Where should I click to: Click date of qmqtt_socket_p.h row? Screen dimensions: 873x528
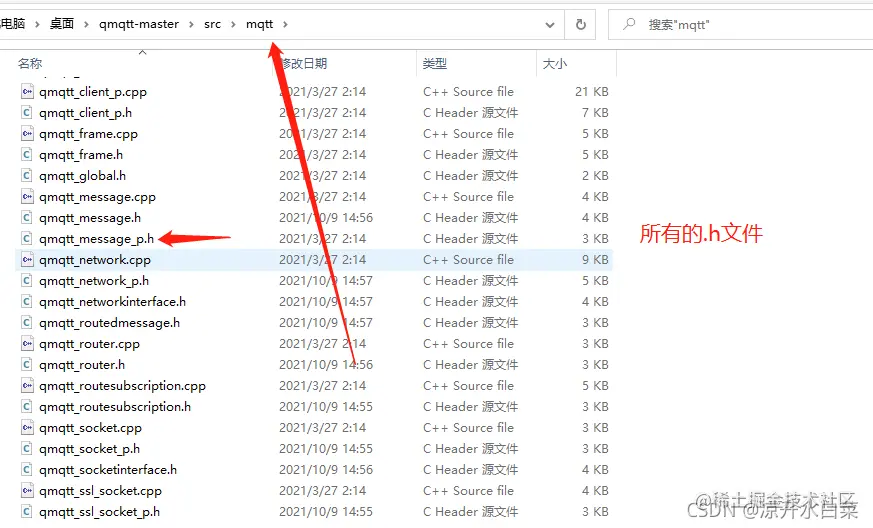tap(326, 448)
